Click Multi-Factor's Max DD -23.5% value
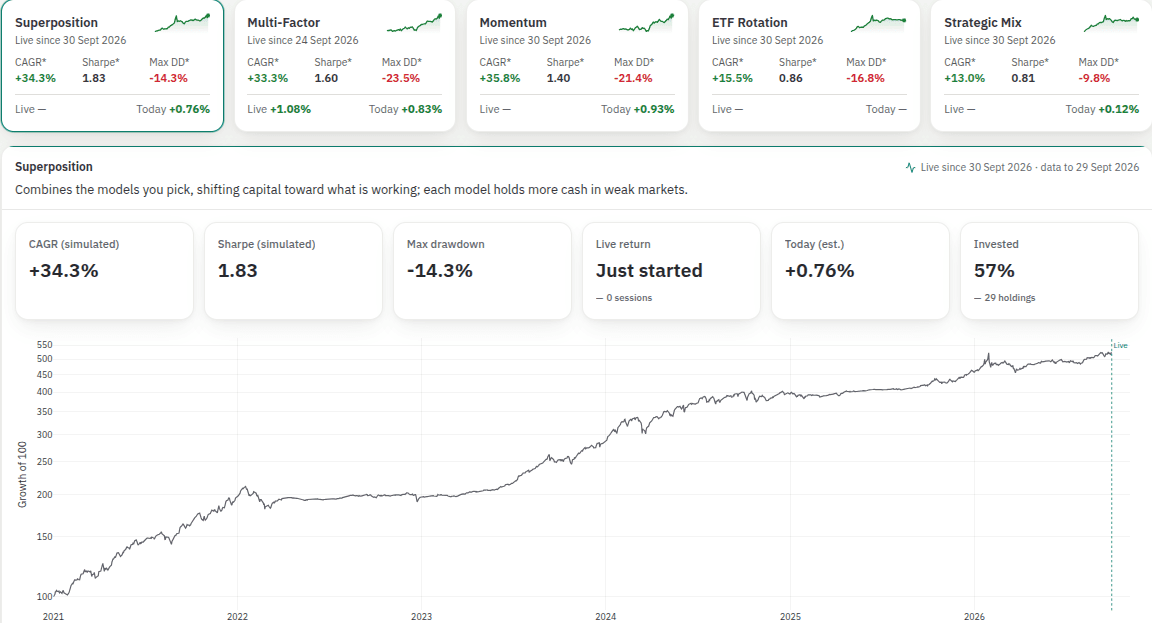The width and height of the screenshot is (1152, 623). pos(400,78)
